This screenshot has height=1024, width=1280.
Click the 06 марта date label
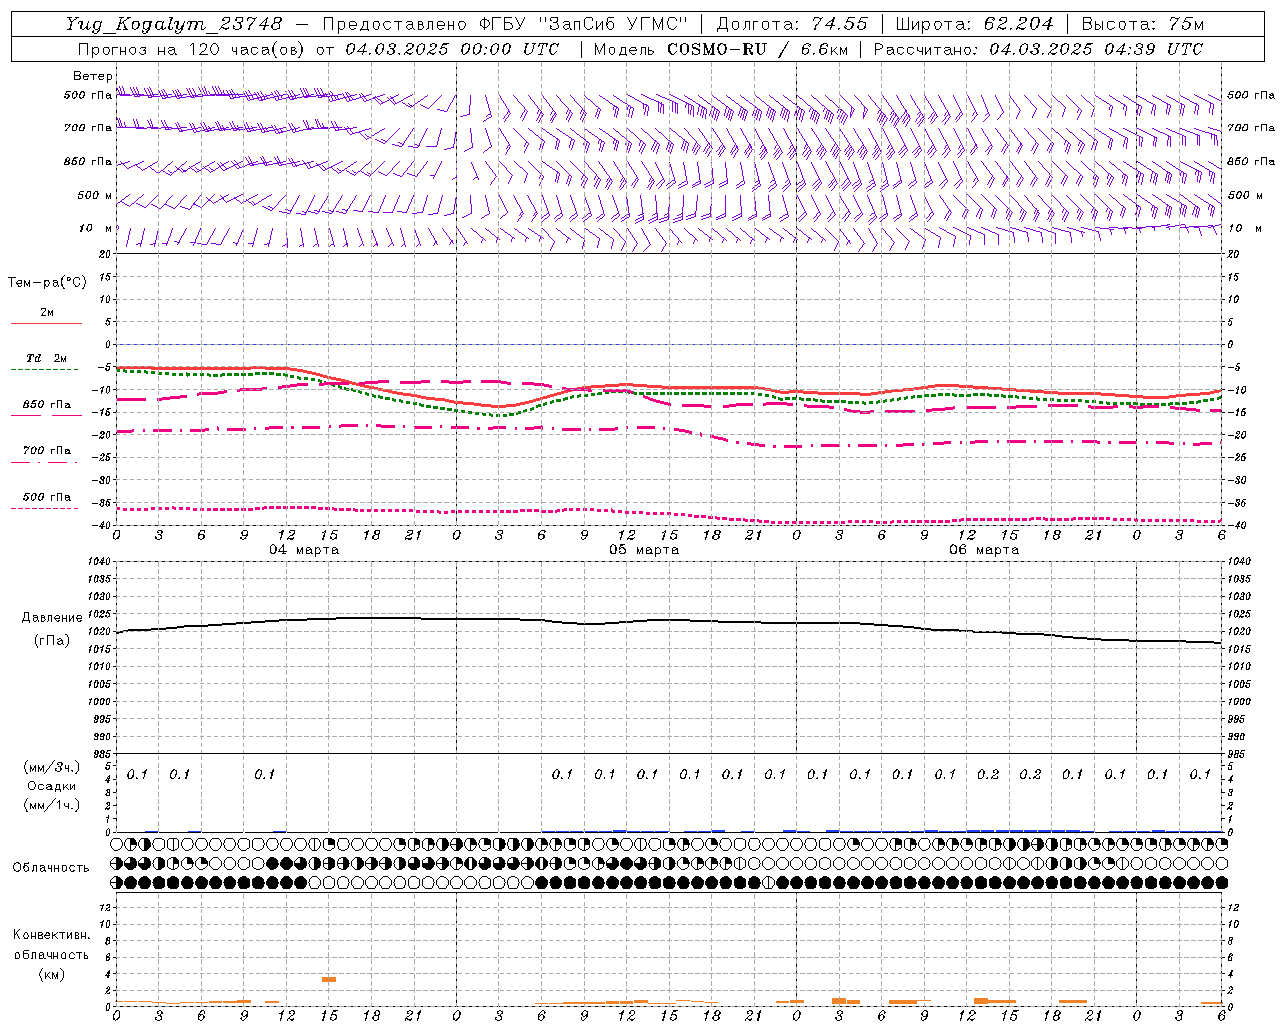984,550
